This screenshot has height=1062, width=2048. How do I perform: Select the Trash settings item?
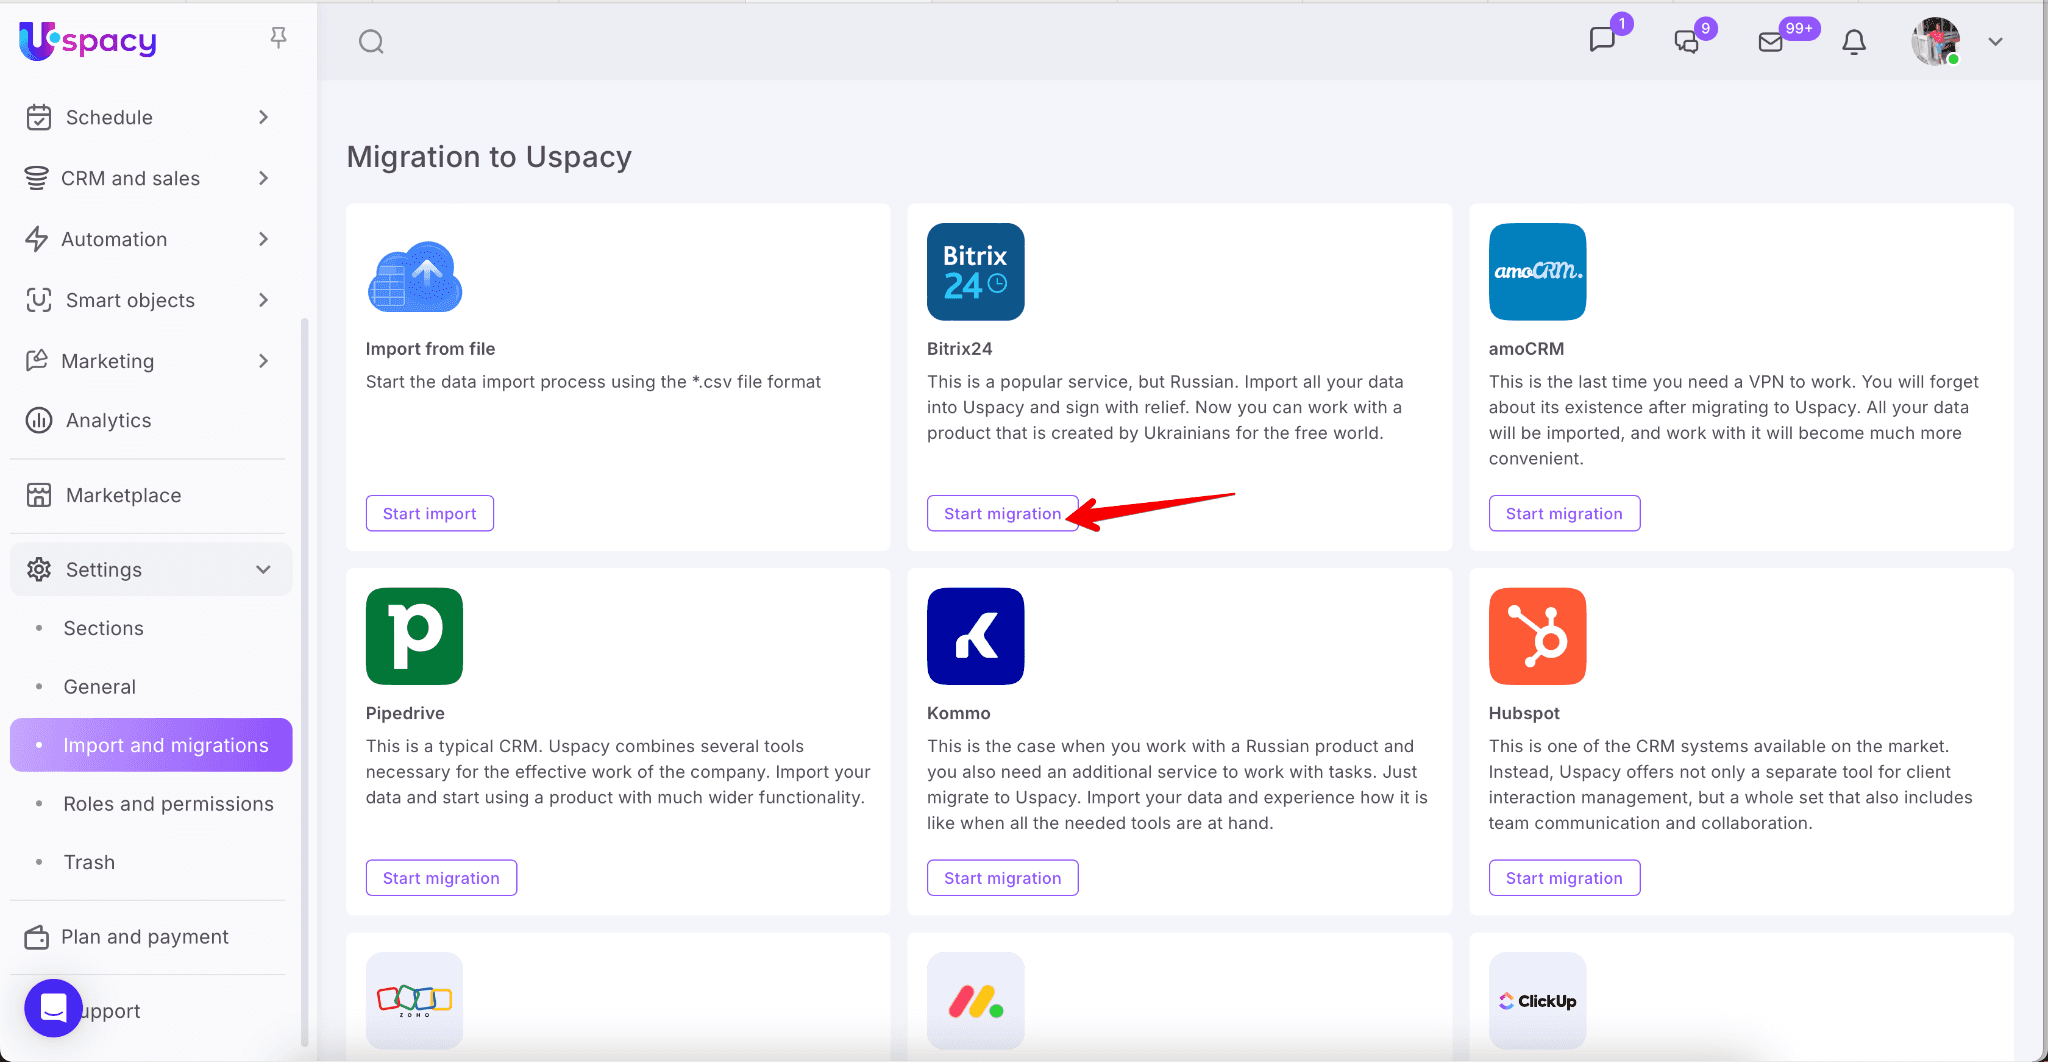pyautogui.click(x=89, y=862)
